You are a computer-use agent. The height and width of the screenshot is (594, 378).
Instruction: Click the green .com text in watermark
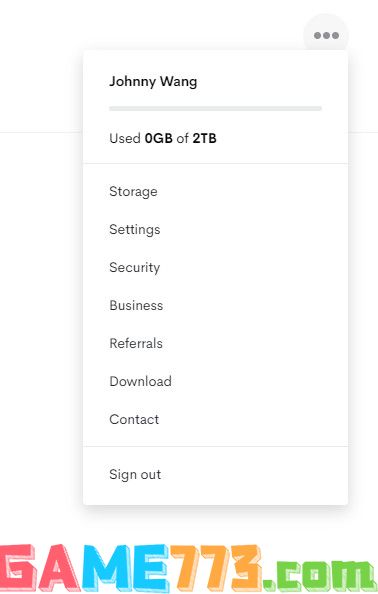[x=320, y=574]
